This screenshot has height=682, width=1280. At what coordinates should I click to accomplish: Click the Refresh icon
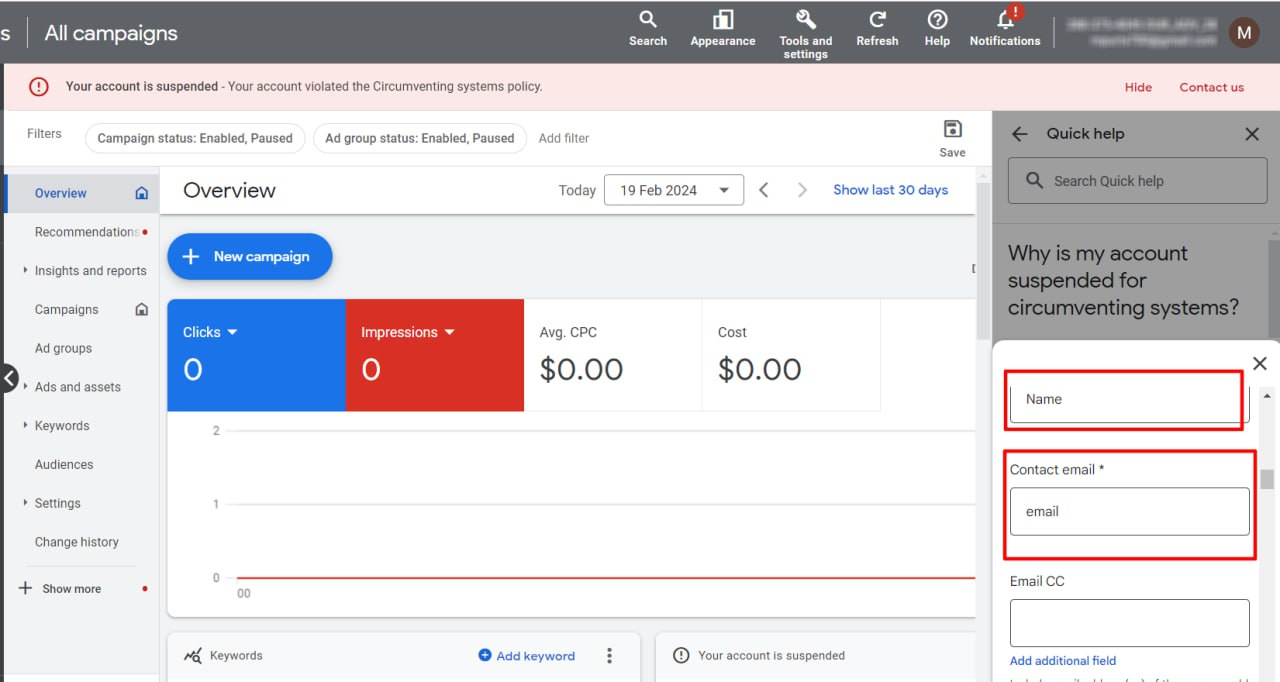pyautogui.click(x=877, y=20)
